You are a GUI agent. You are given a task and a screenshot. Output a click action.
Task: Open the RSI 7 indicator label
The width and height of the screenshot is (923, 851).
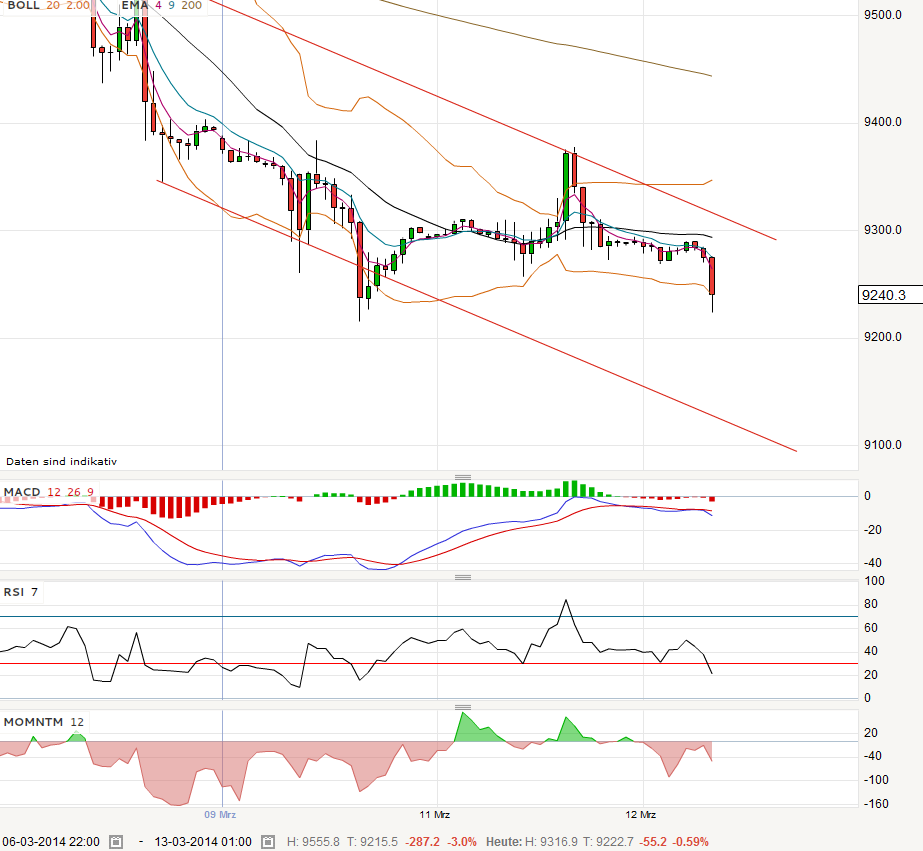(x=21, y=592)
